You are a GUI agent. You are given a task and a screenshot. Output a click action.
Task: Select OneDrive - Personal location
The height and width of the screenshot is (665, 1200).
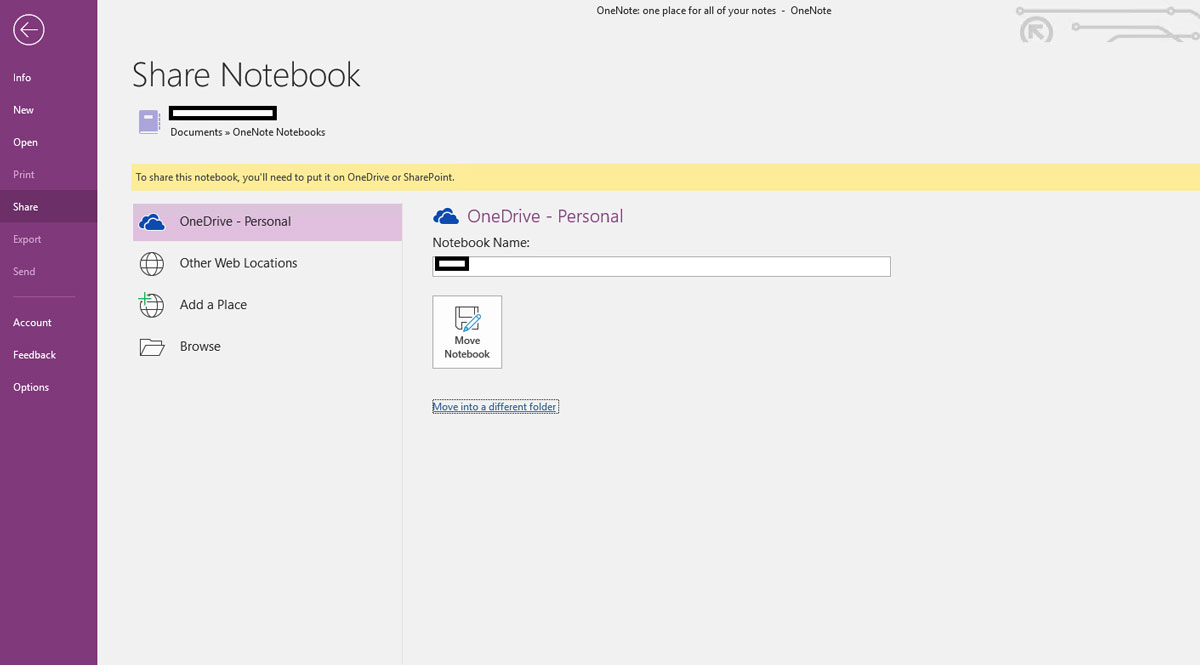[267, 222]
